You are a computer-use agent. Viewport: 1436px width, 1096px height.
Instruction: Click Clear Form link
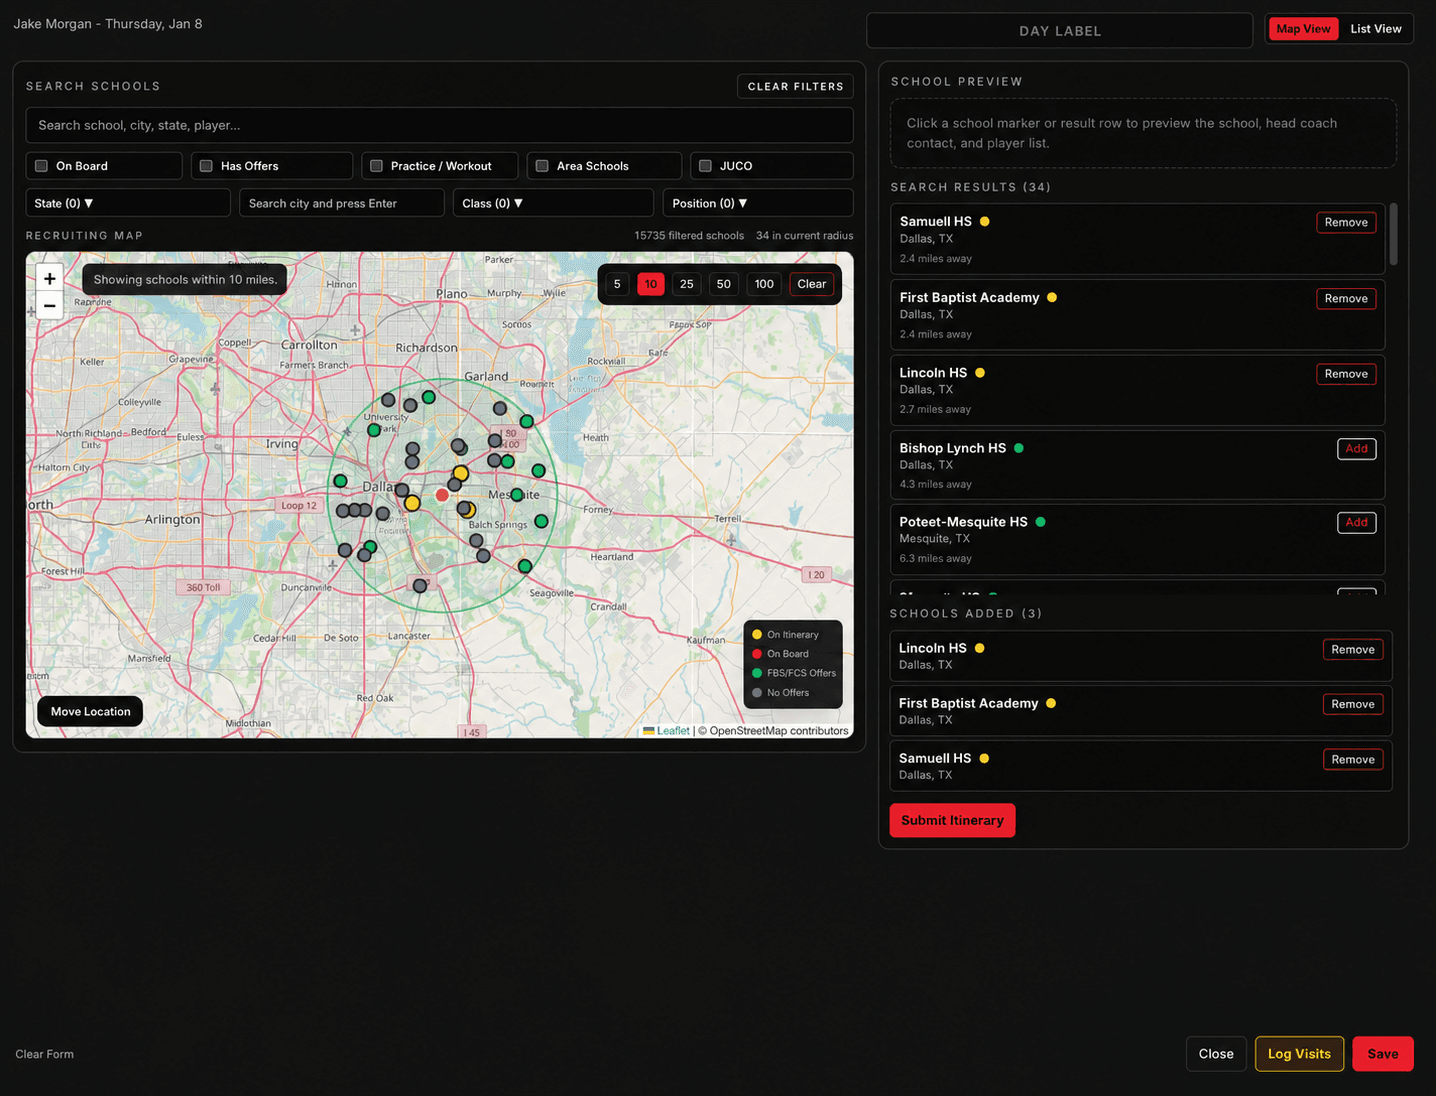coord(45,1054)
